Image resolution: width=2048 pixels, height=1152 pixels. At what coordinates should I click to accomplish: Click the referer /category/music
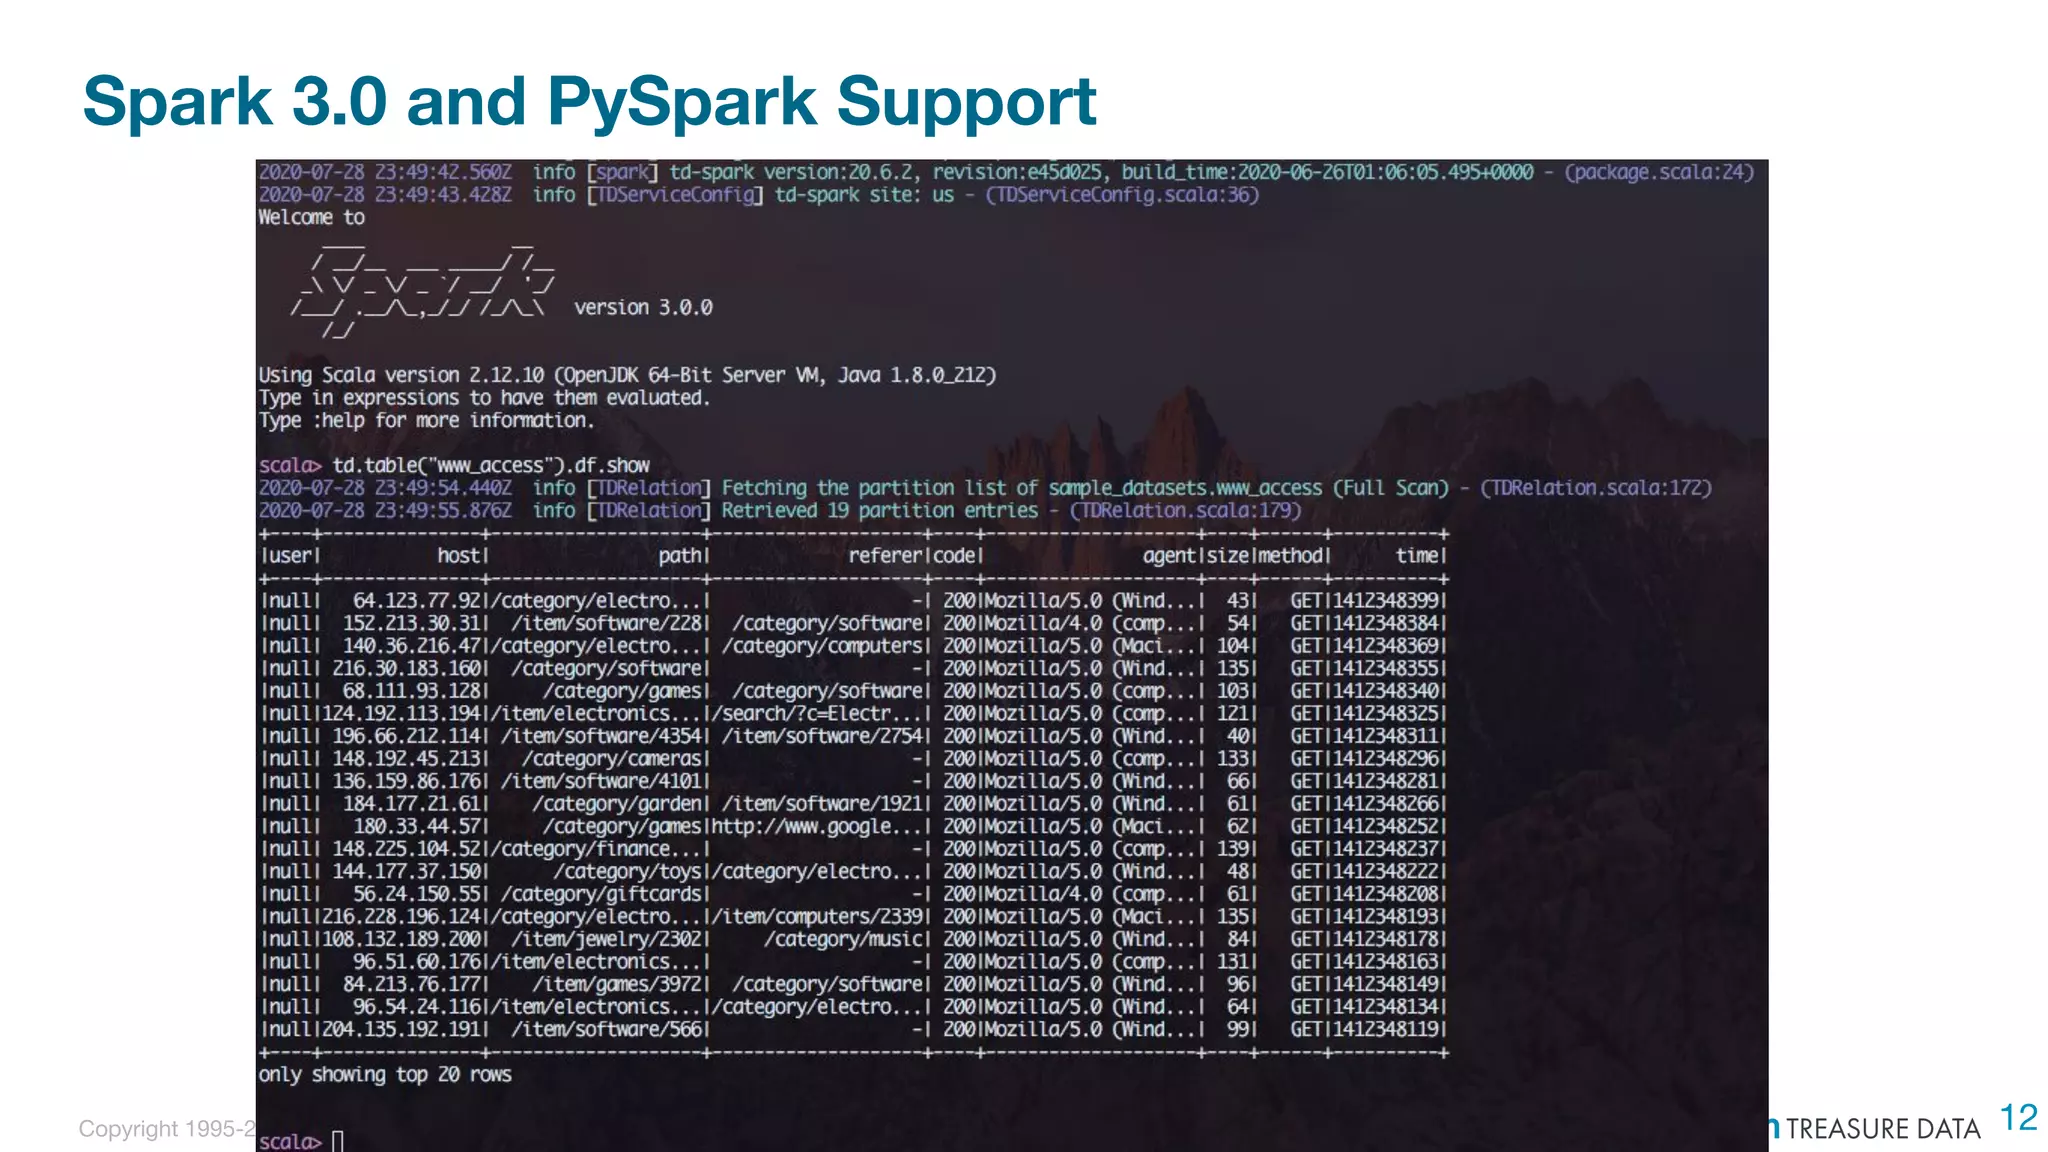844,939
